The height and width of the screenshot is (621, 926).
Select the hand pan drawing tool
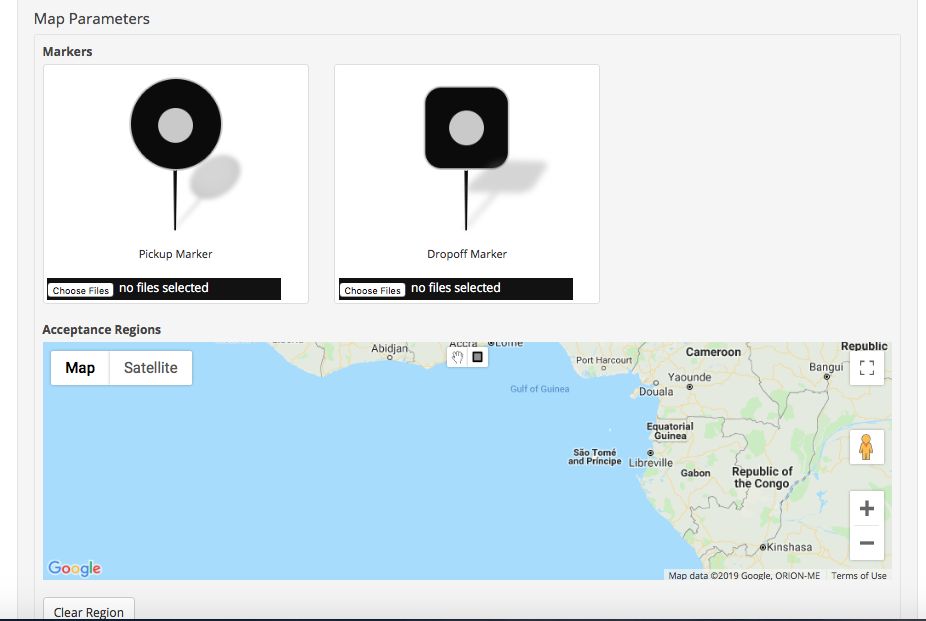pyautogui.click(x=457, y=357)
